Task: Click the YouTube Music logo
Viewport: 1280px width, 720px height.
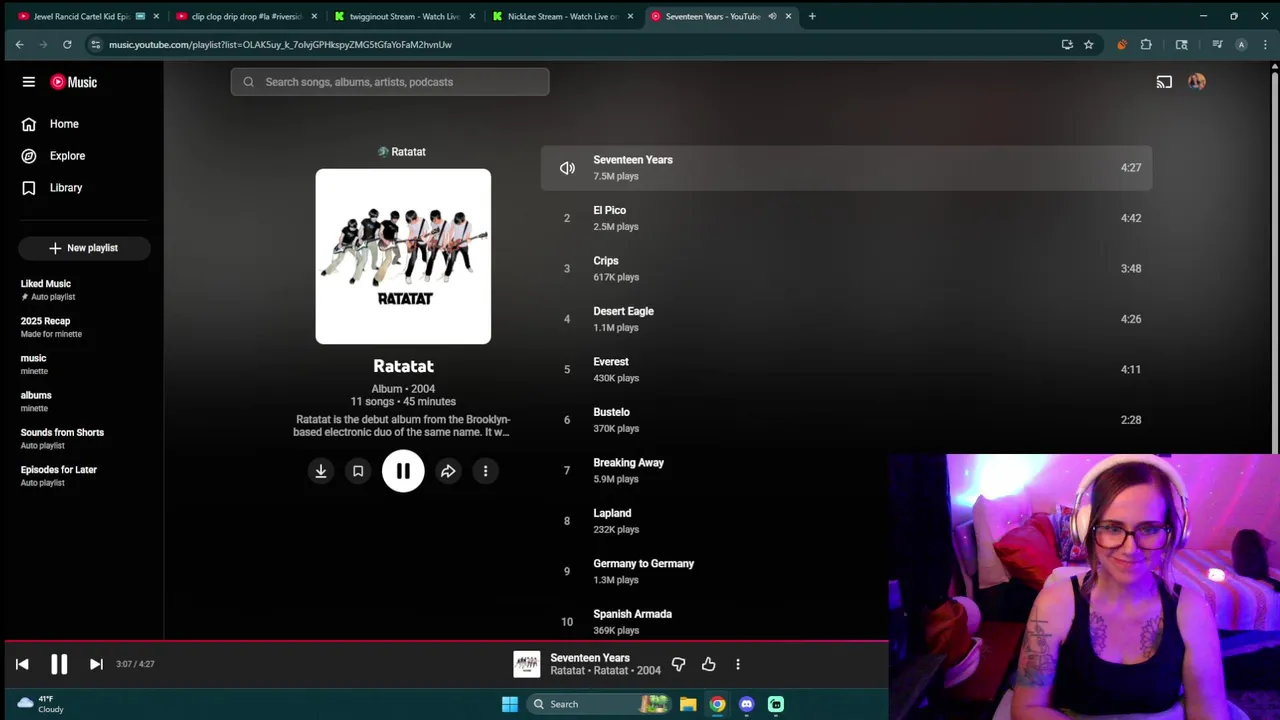Action: [74, 82]
